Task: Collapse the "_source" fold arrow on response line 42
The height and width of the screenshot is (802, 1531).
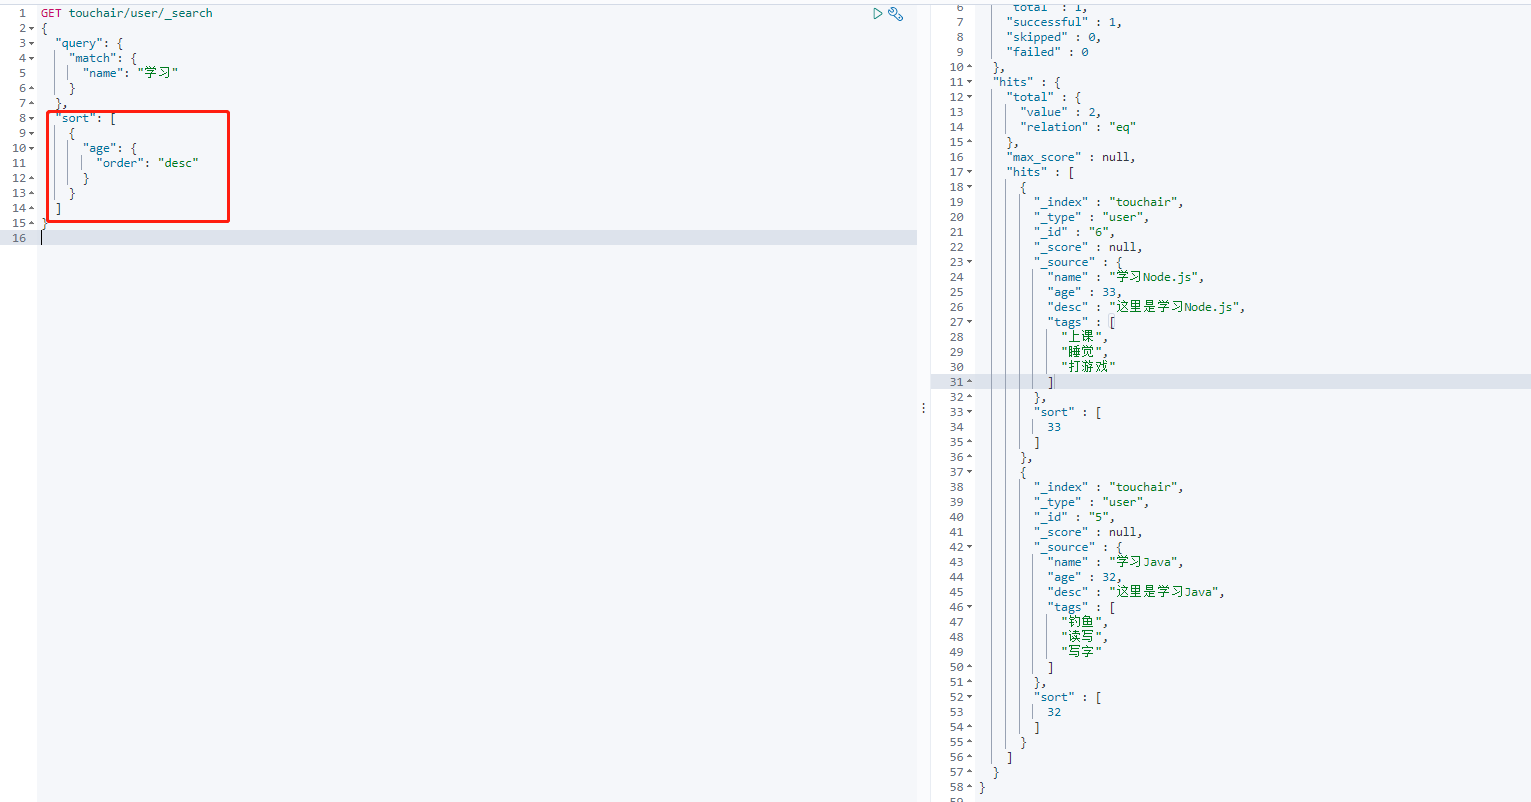Action: point(969,547)
